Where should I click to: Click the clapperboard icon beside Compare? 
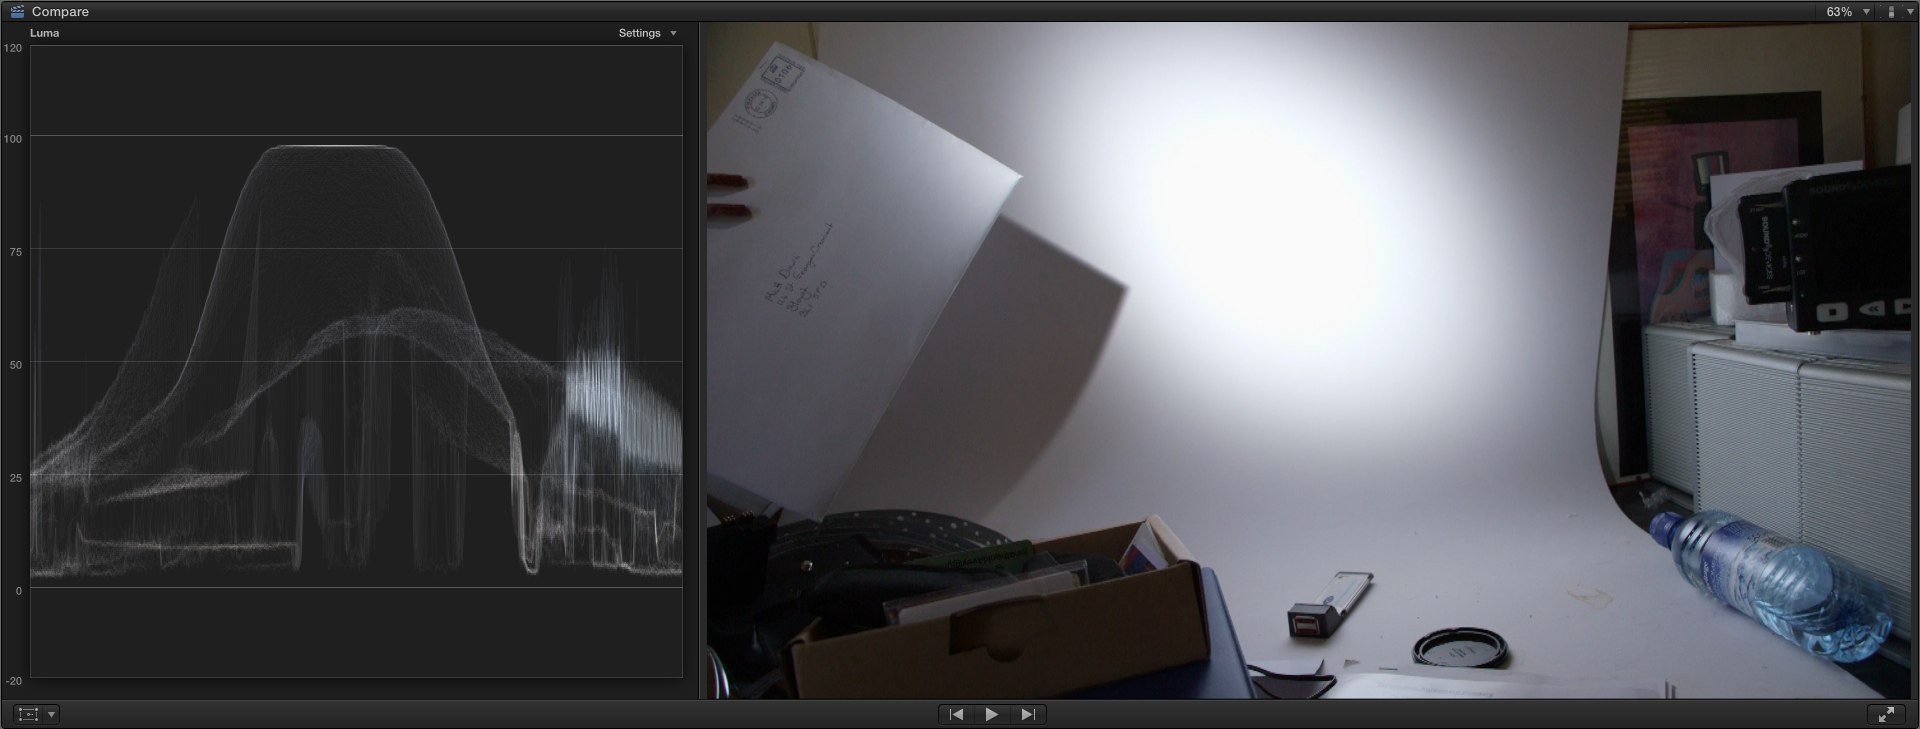tap(17, 12)
